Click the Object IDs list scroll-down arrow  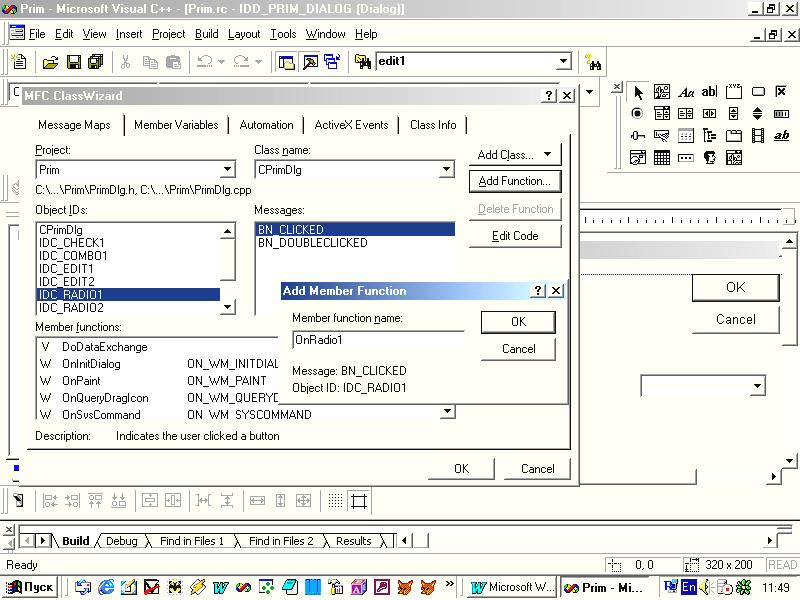[228, 307]
